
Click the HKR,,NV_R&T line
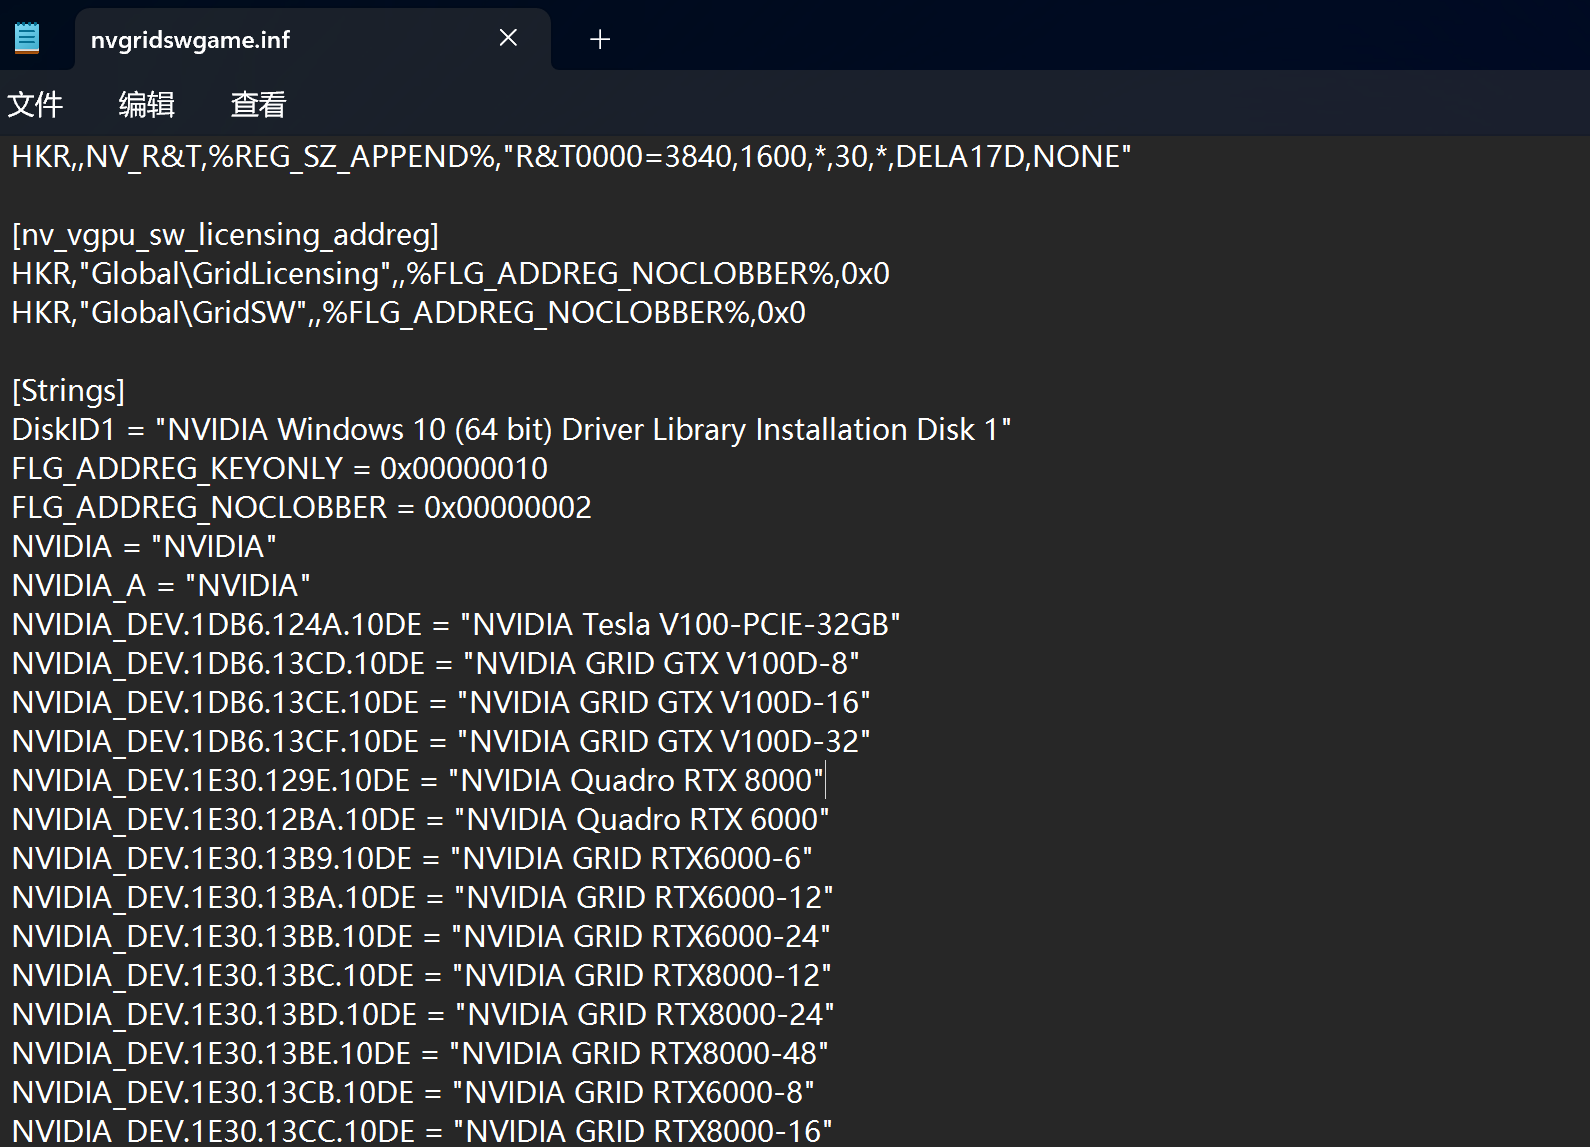pyautogui.click(x=571, y=157)
